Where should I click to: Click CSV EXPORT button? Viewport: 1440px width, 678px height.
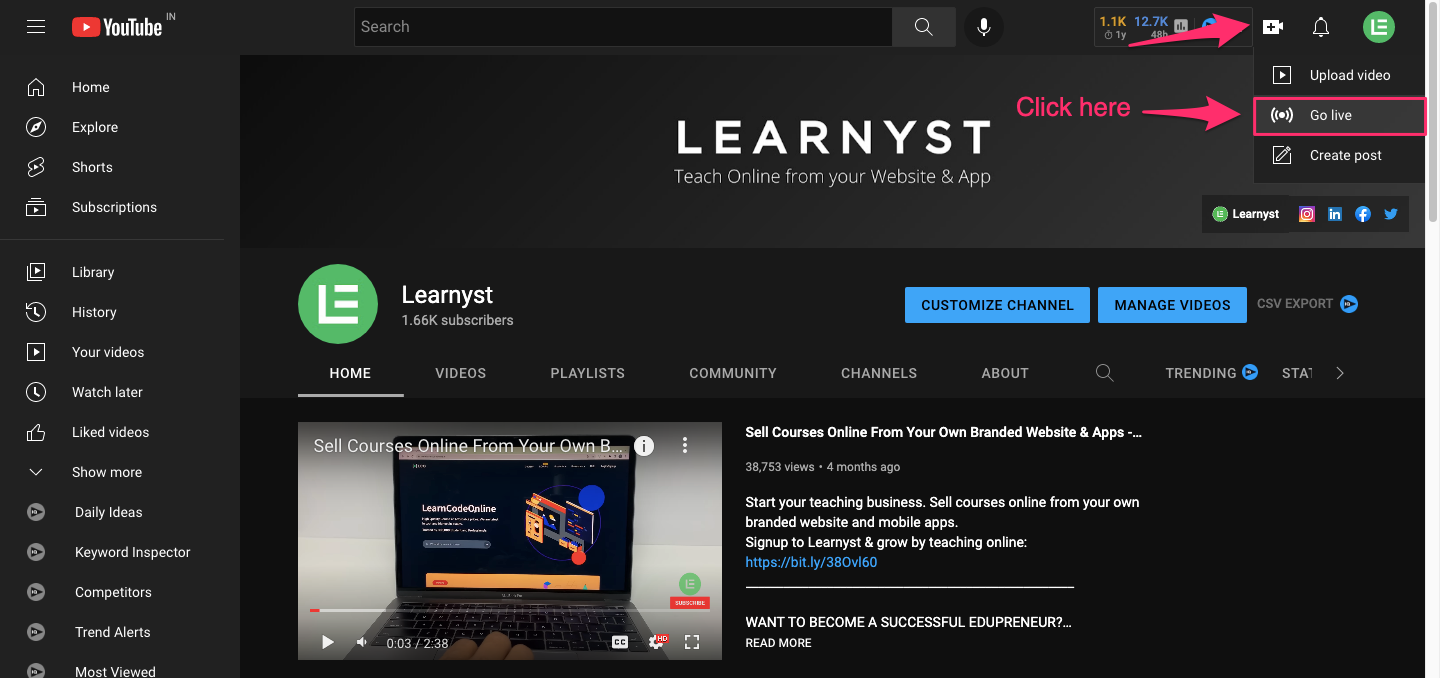coord(1307,304)
